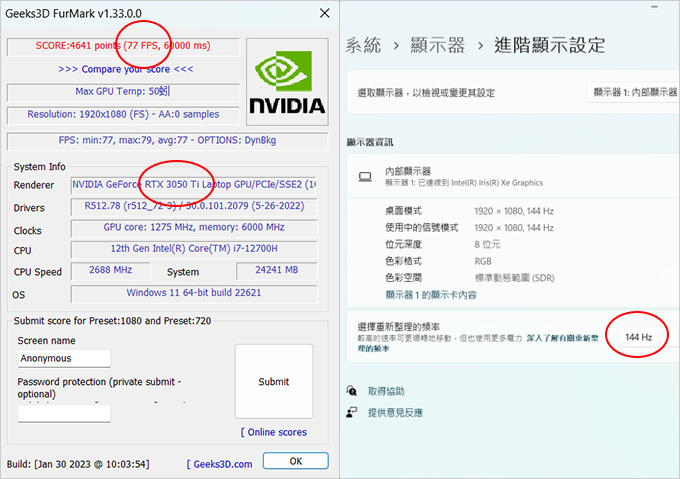Click the 取得協助 link
The width and height of the screenshot is (680, 479).
(x=386, y=391)
